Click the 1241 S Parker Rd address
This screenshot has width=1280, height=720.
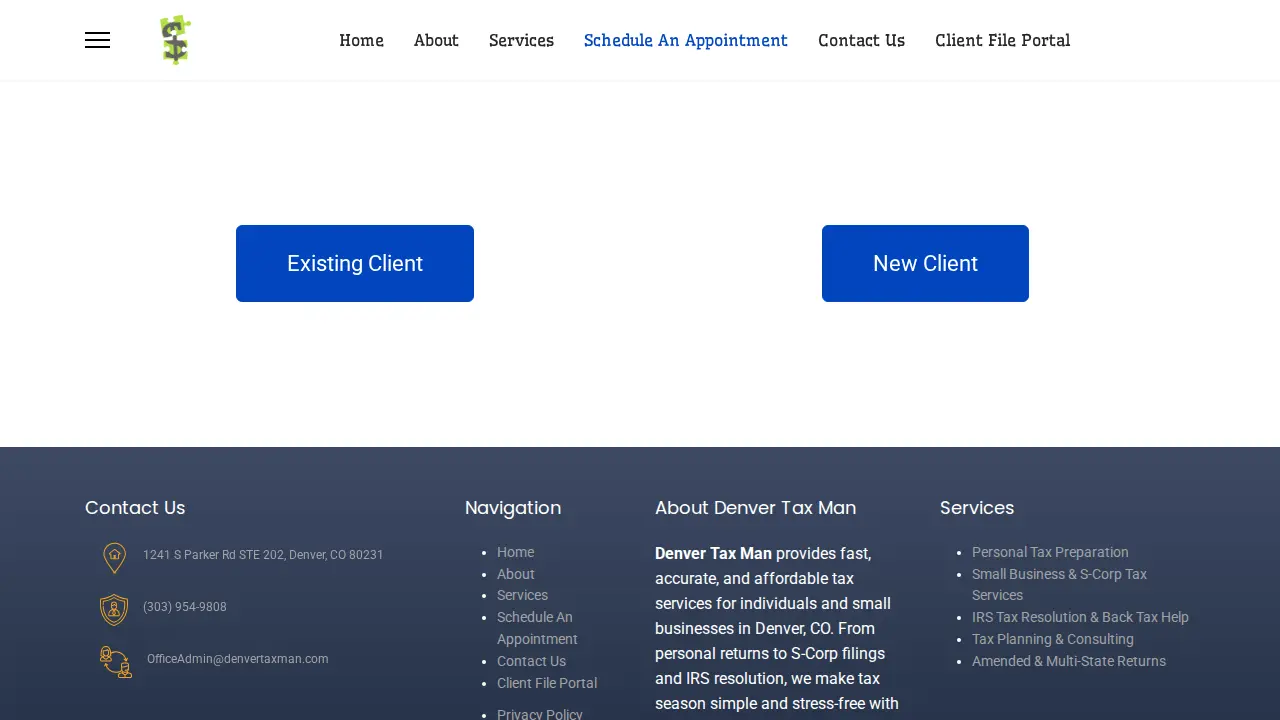coord(263,555)
